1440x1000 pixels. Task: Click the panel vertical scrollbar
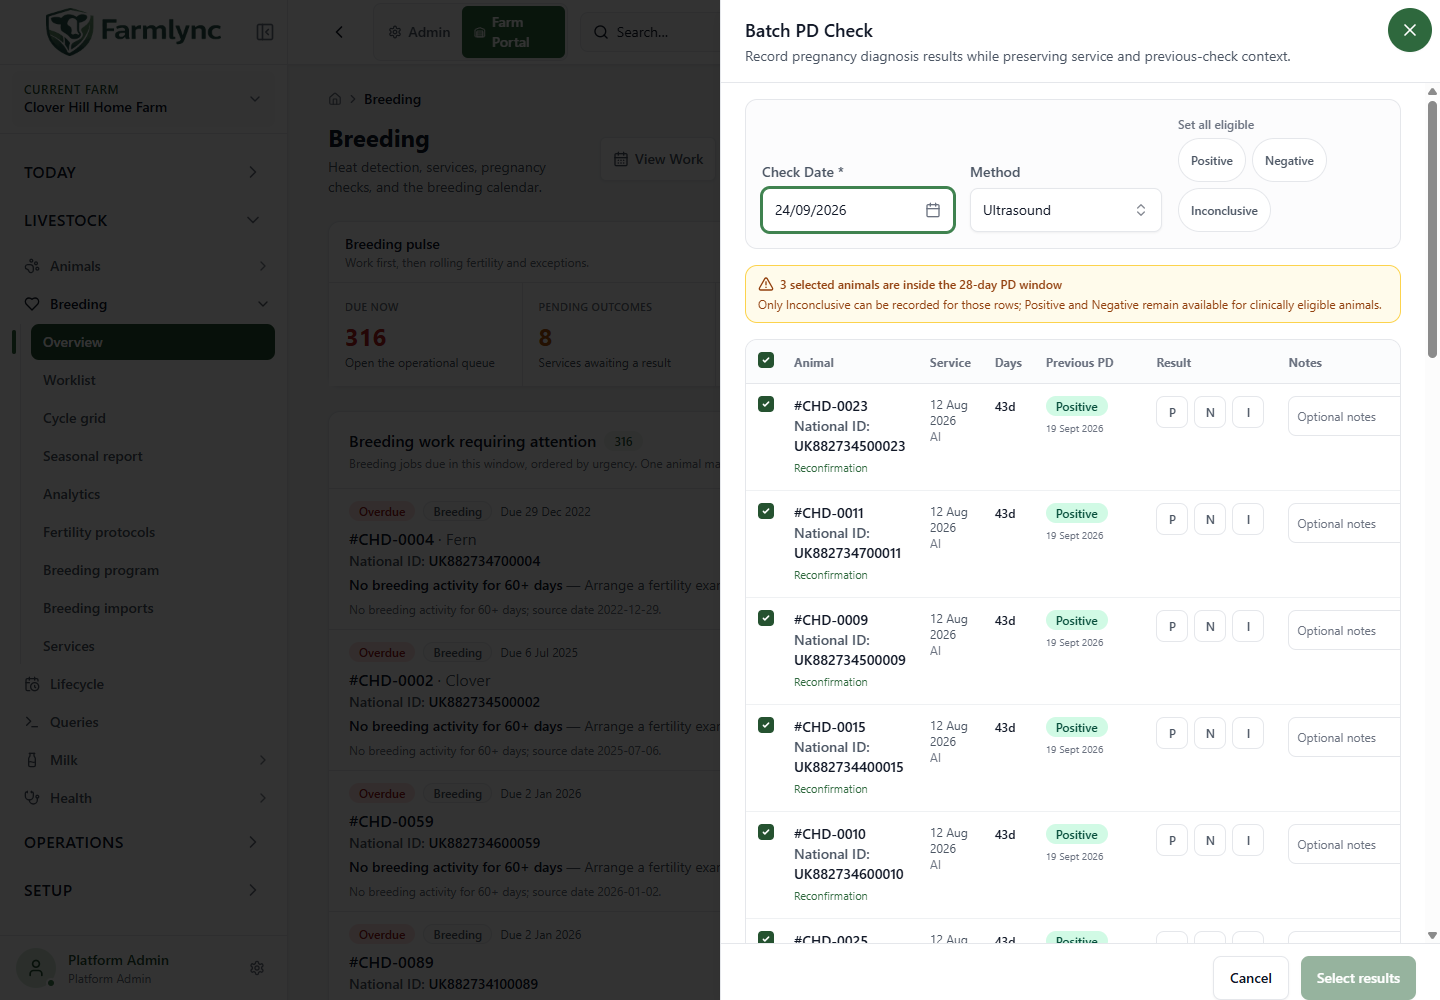[x=1432, y=228]
